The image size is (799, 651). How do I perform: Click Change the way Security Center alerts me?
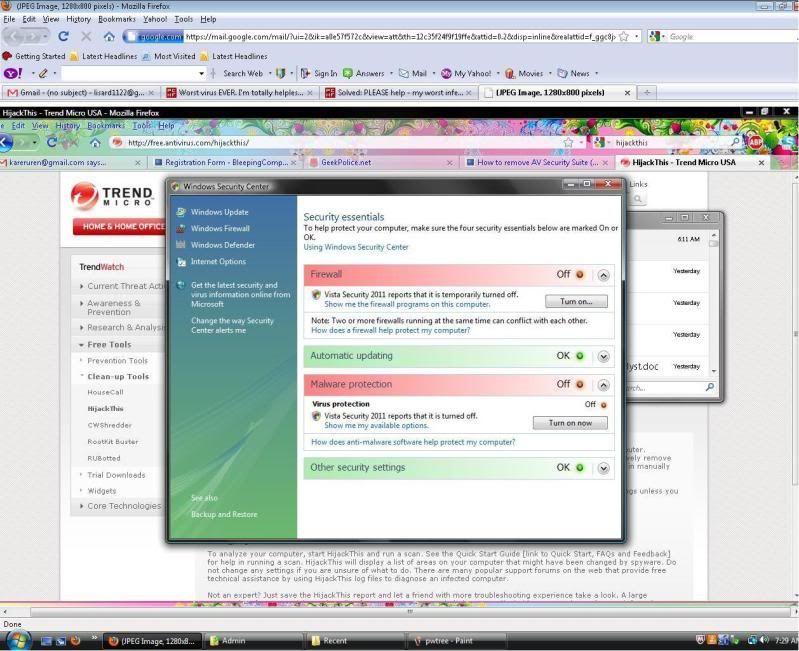point(232,325)
